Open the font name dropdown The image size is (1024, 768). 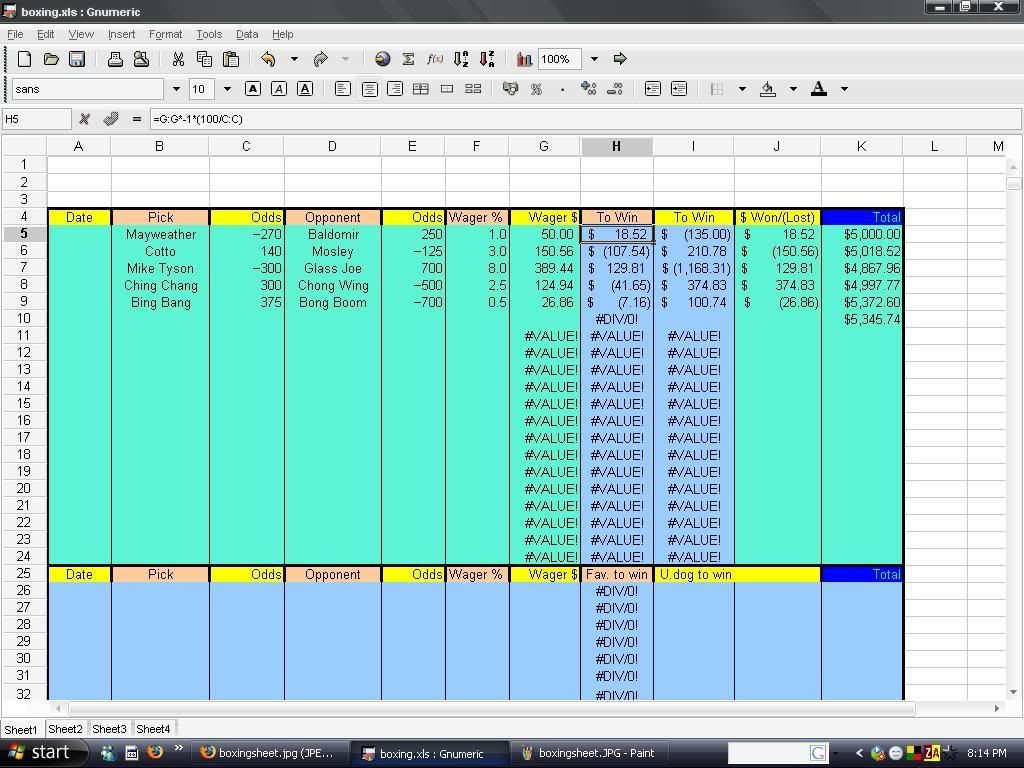178,89
